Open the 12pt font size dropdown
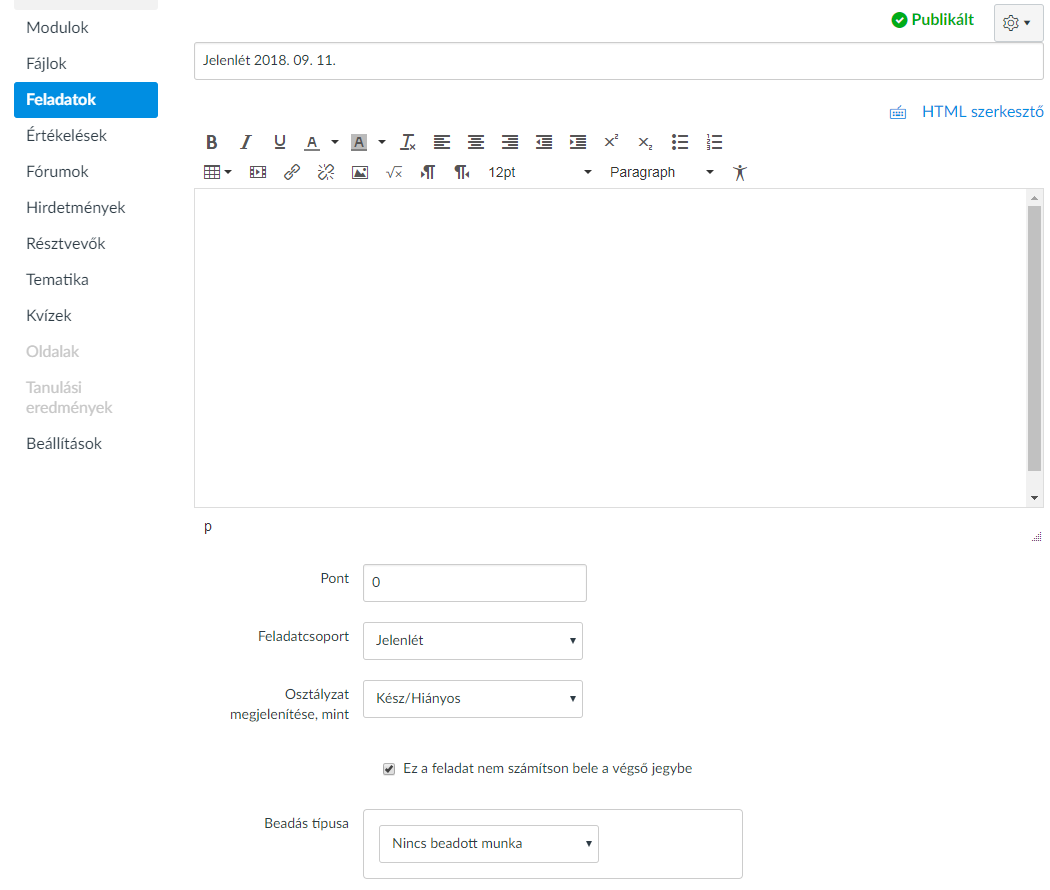The width and height of the screenshot is (1050, 890). point(540,172)
